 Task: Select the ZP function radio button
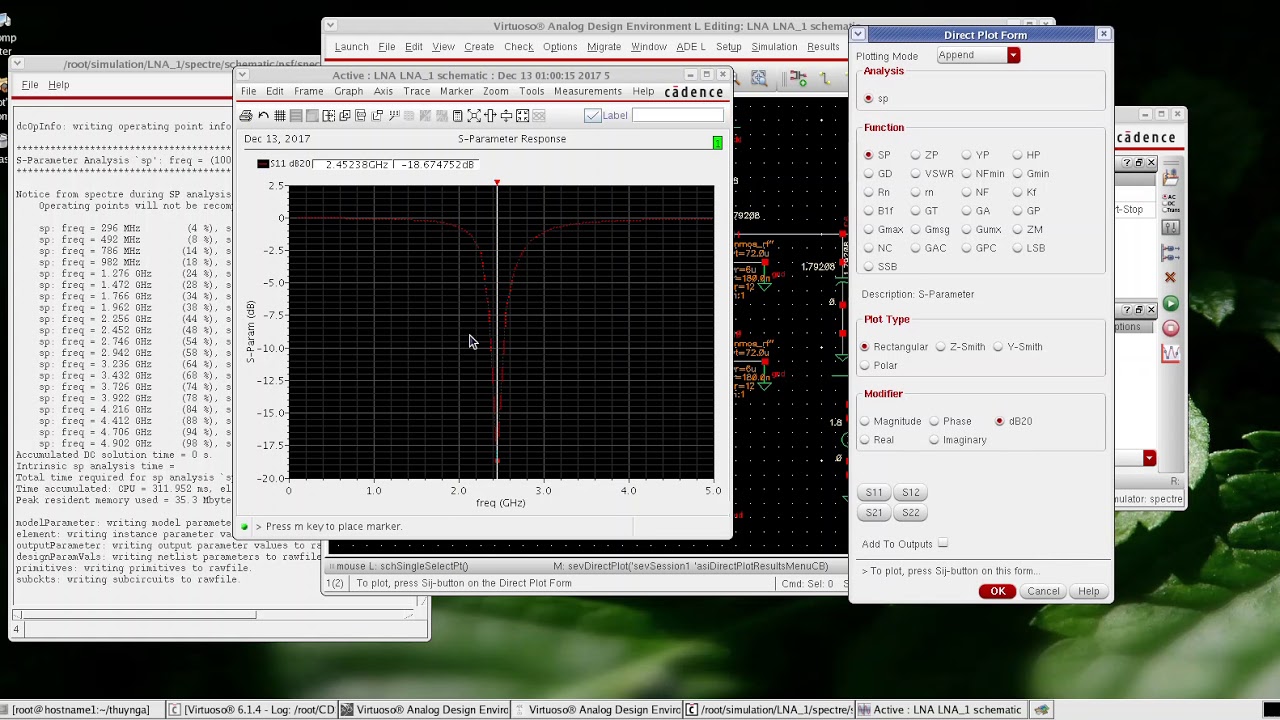point(915,155)
